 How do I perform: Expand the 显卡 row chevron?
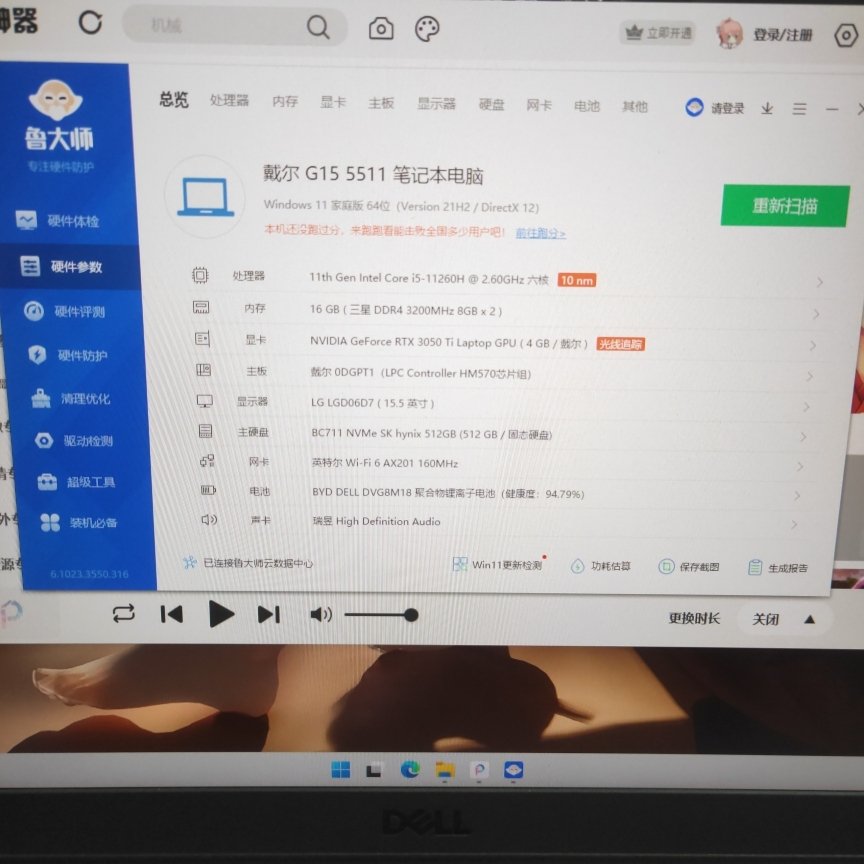pos(813,345)
